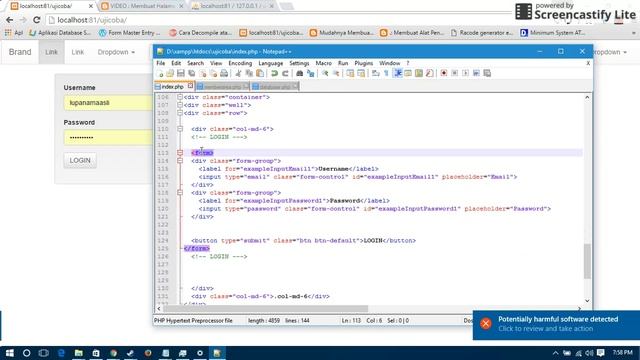Close the index.php tab with its X
This screenshot has height=360, width=640.
point(190,86)
